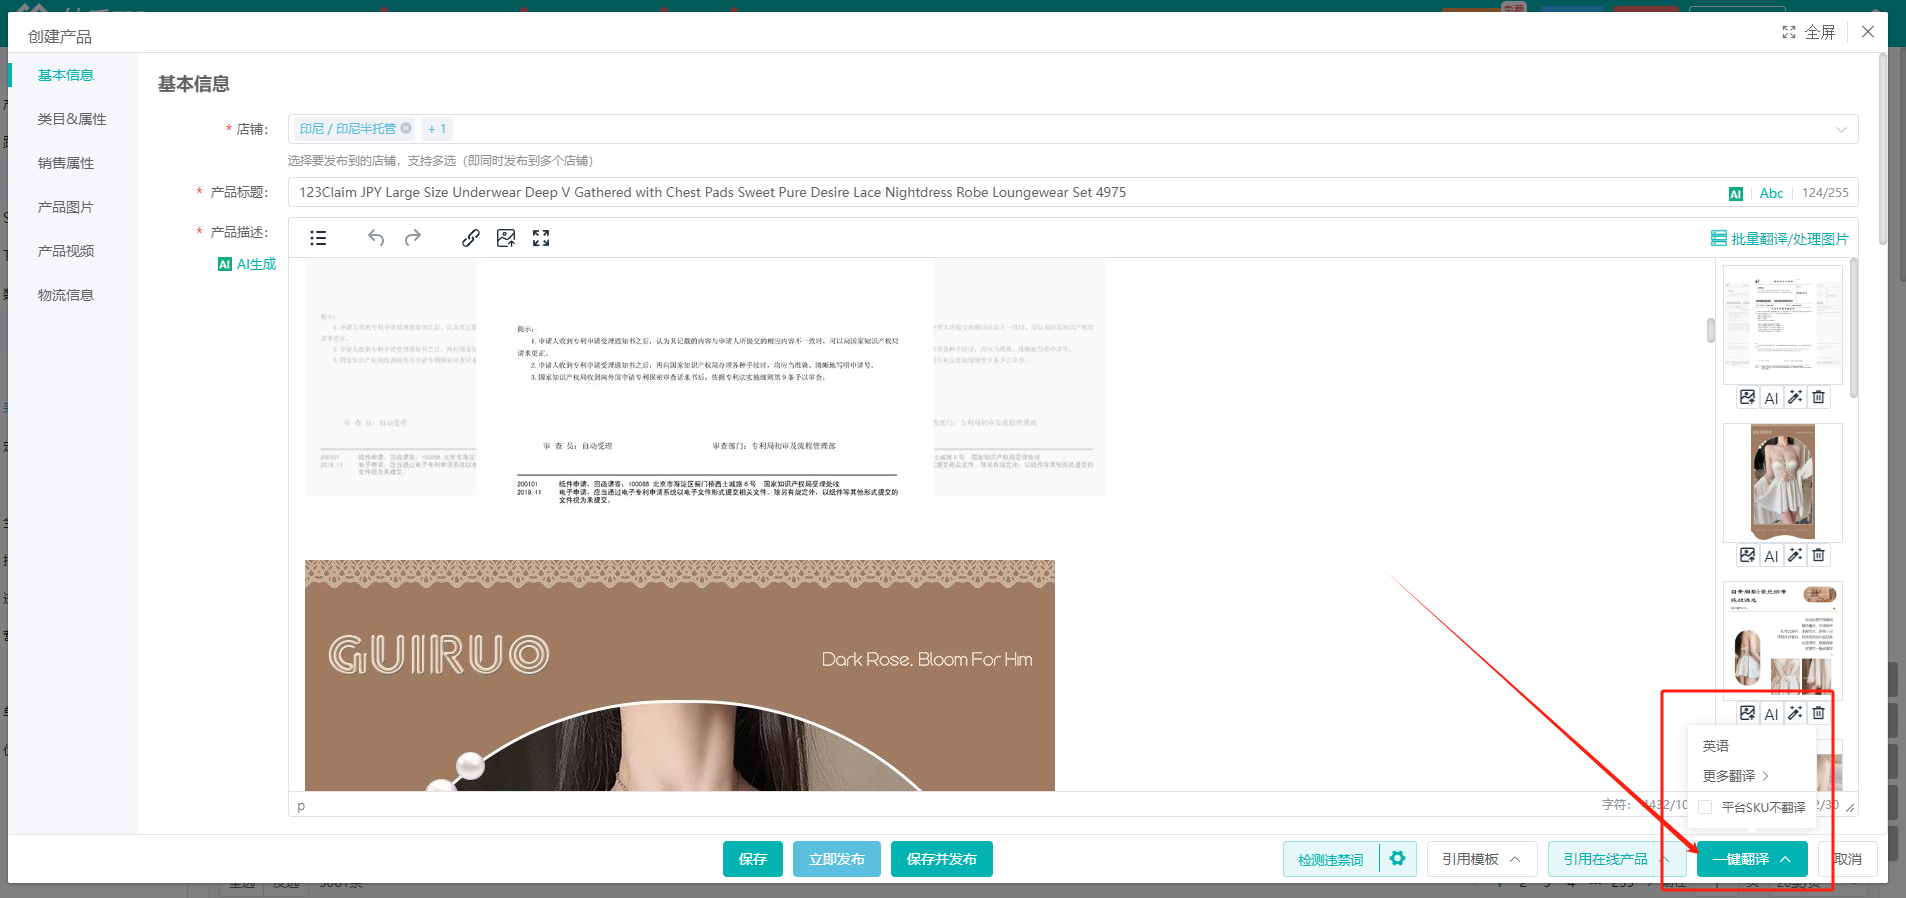Delete the nightdress model thumbnail
The image size is (1906, 898).
[x=1819, y=555]
